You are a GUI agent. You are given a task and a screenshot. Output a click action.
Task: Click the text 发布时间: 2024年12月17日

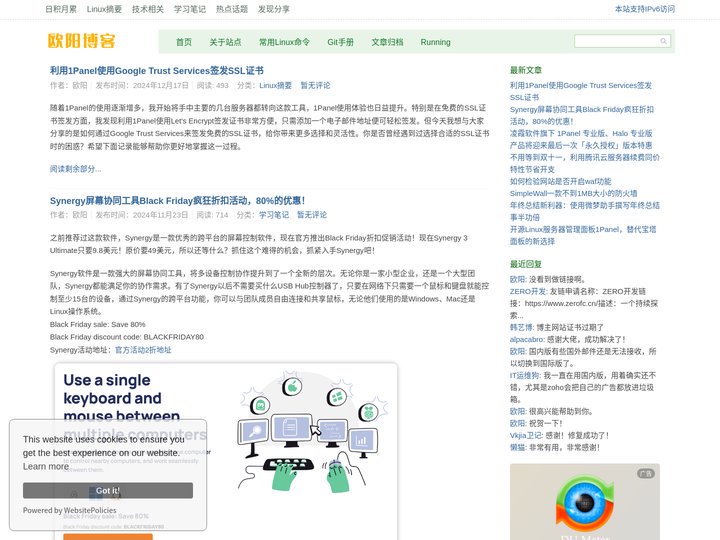click(x=142, y=85)
